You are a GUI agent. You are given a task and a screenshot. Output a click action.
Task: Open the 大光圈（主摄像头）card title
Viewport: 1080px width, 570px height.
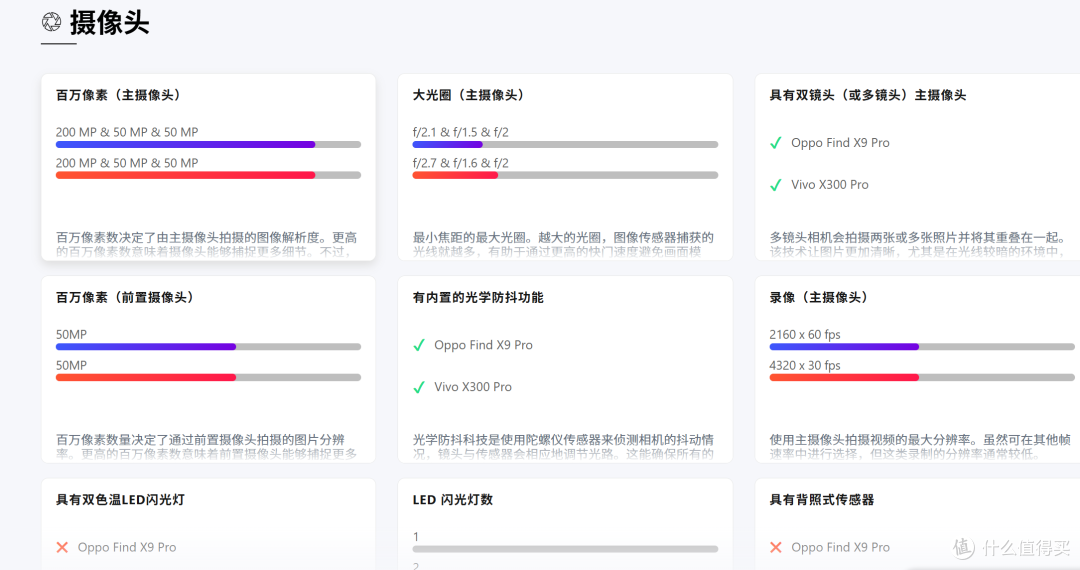coord(468,95)
